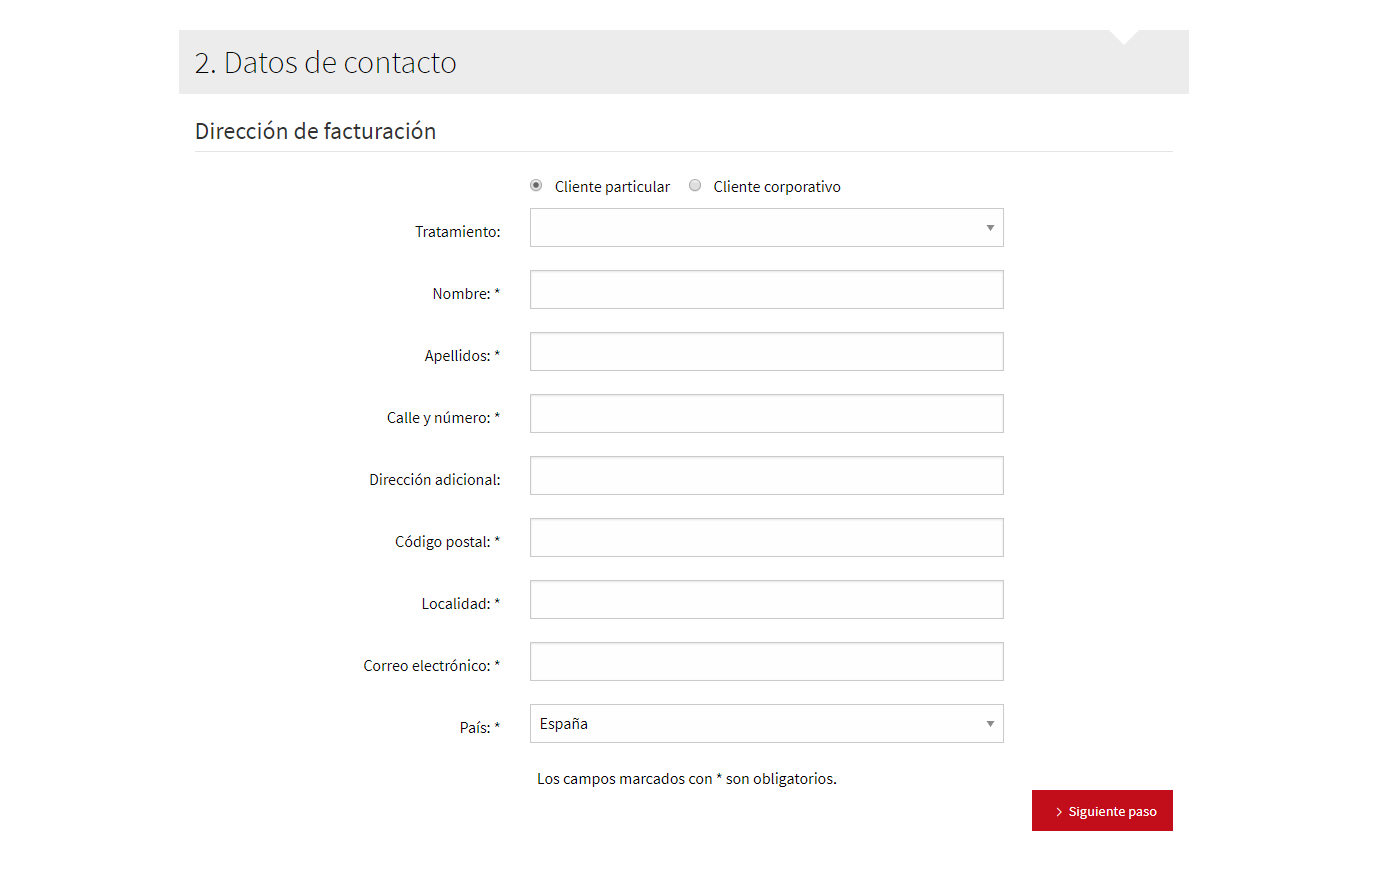Screen dimensions: 1378x872
Task: Click the Correo electrónico input field
Action: 766,662
